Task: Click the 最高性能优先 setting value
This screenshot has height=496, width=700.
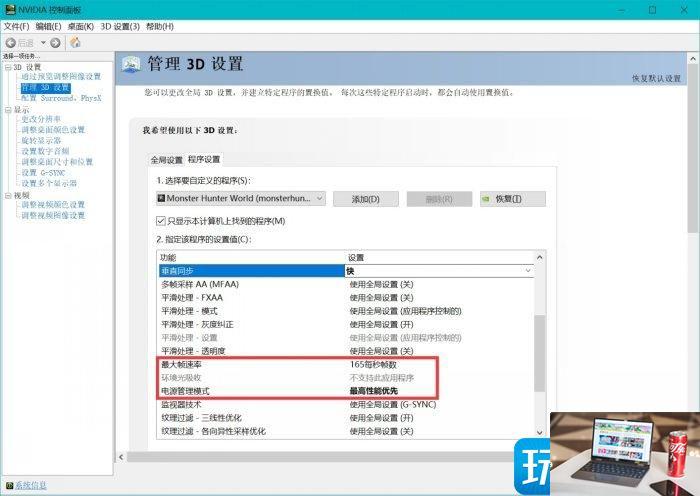Action: click(x=374, y=391)
